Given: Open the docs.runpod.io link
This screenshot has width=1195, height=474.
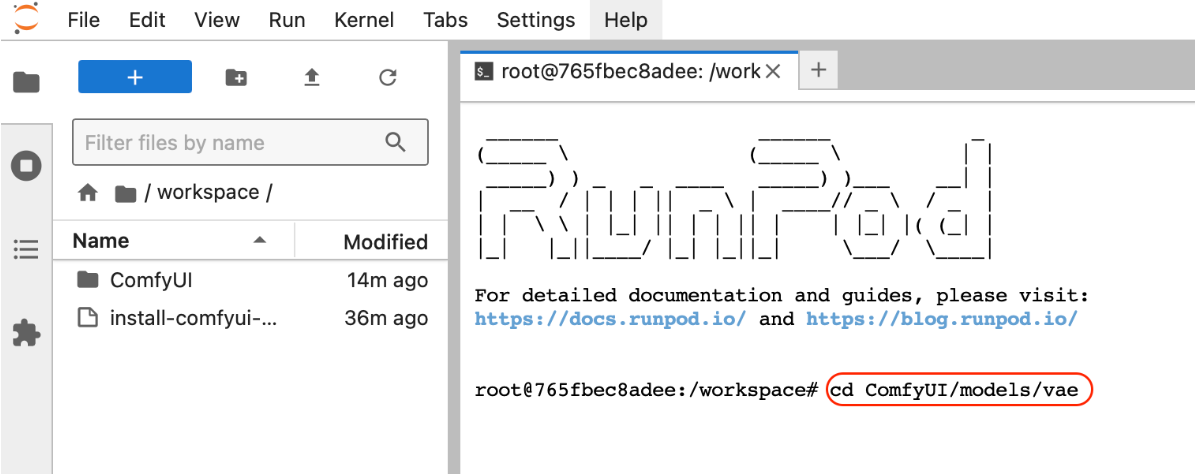Looking at the screenshot, I should (x=610, y=319).
